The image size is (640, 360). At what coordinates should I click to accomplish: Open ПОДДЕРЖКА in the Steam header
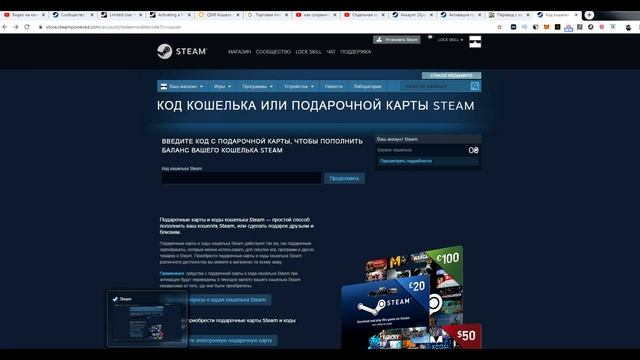356,52
